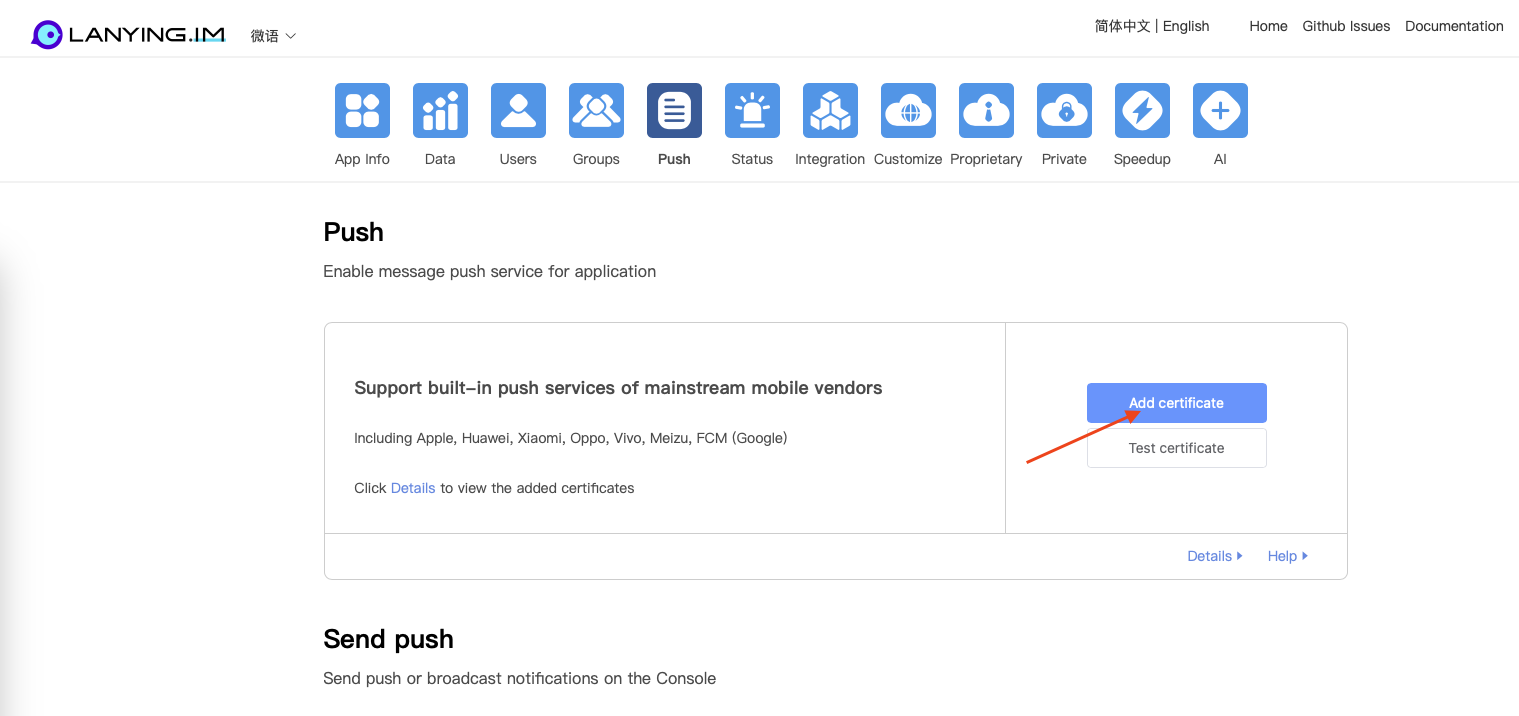Click the Customize label
The image size is (1519, 716).
(908, 159)
